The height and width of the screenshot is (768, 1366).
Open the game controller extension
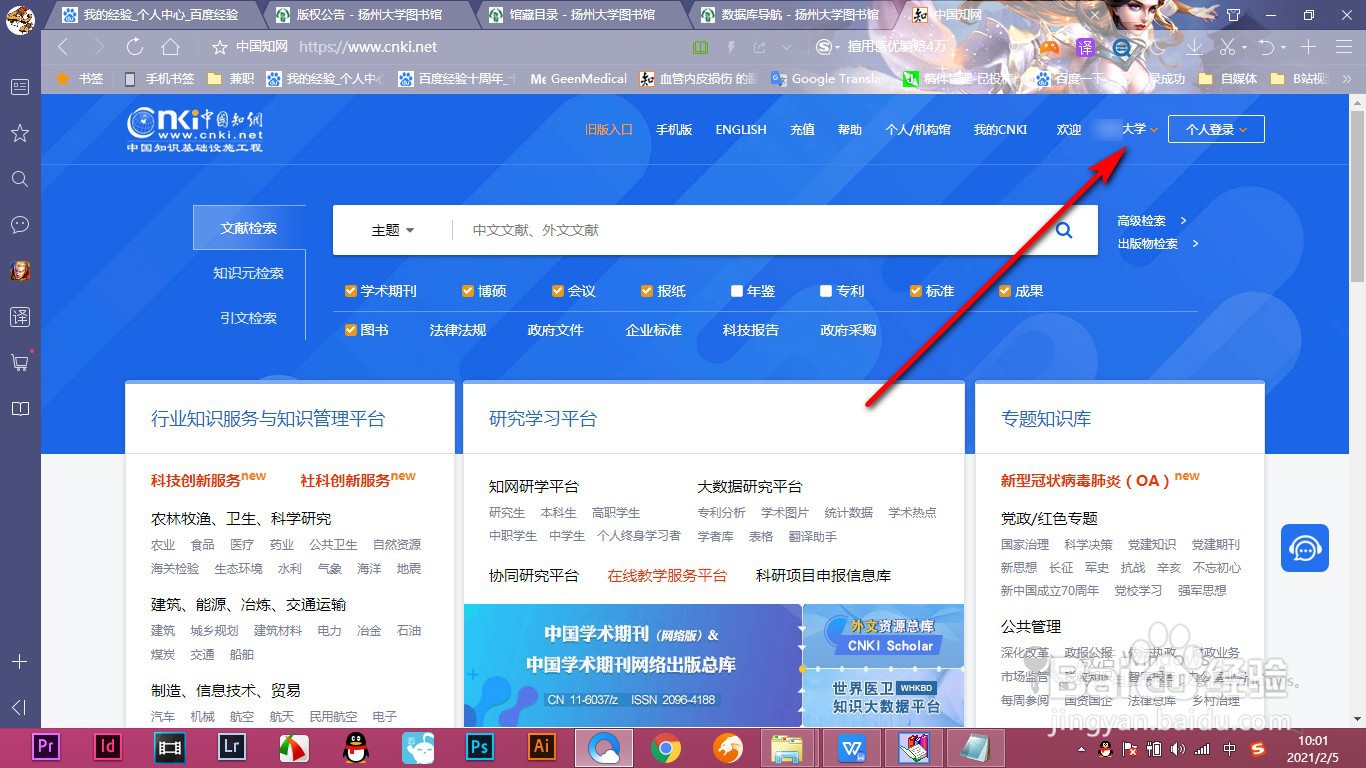(x=1049, y=47)
